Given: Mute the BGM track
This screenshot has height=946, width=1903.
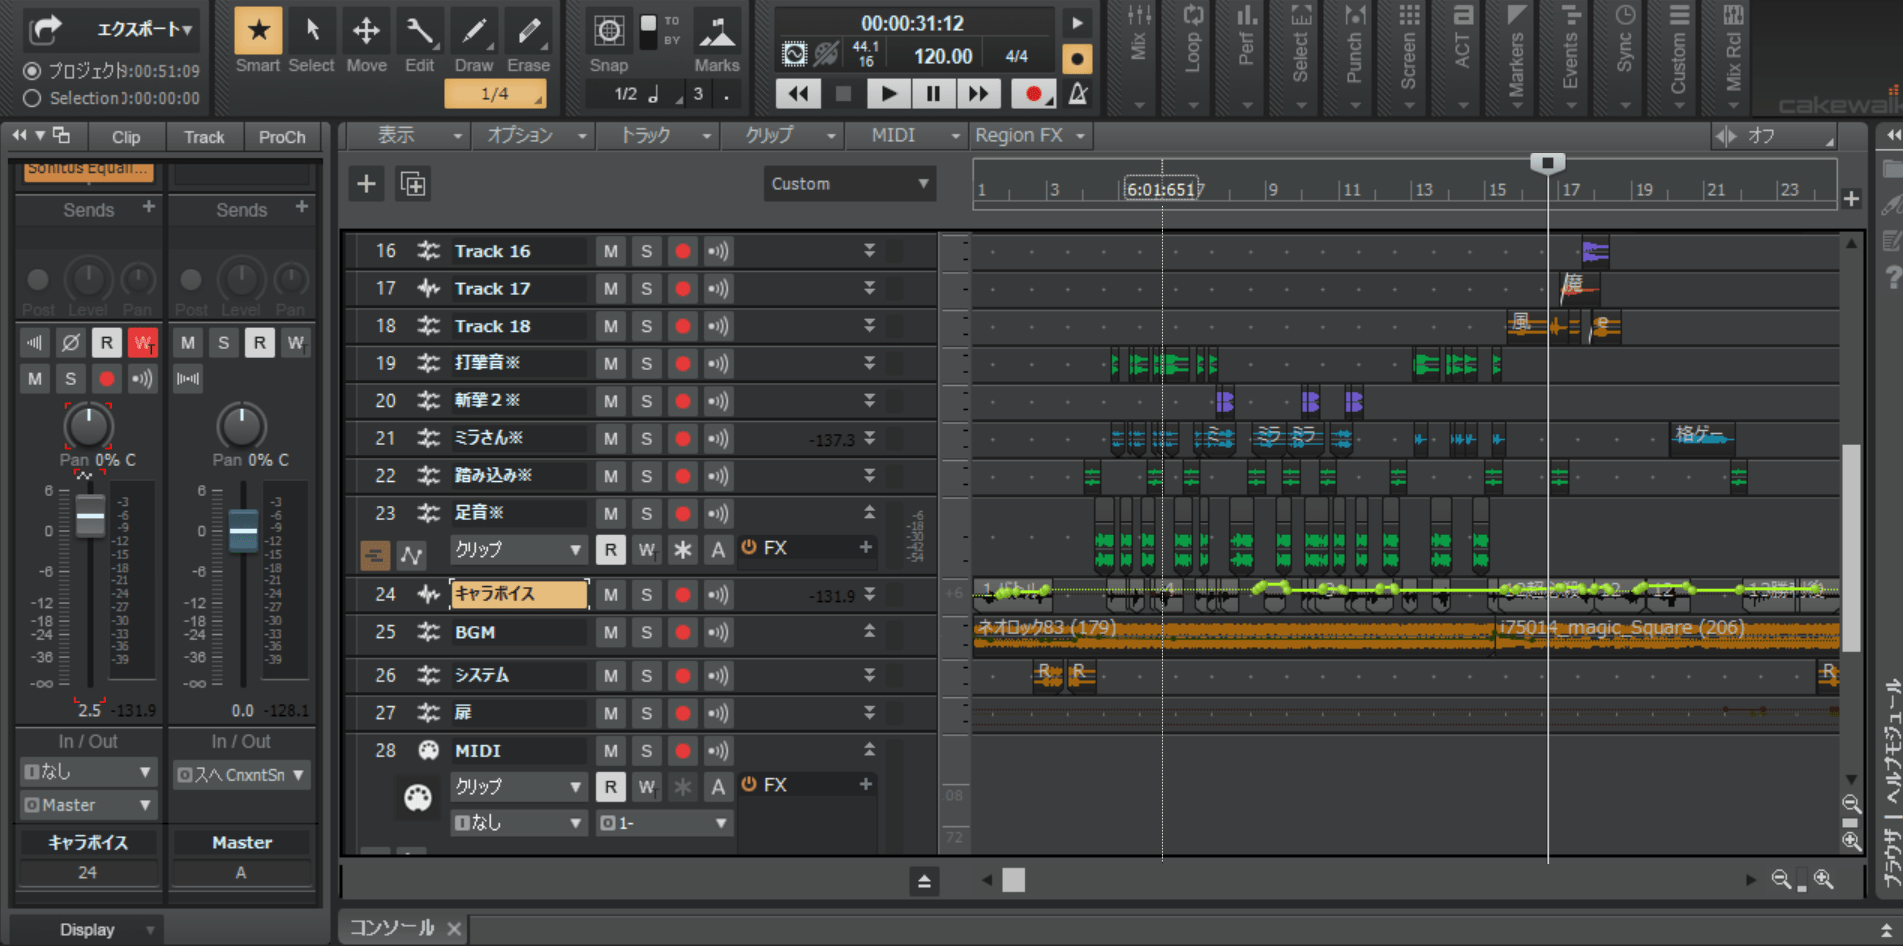Looking at the screenshot, I should coord(610,633).
